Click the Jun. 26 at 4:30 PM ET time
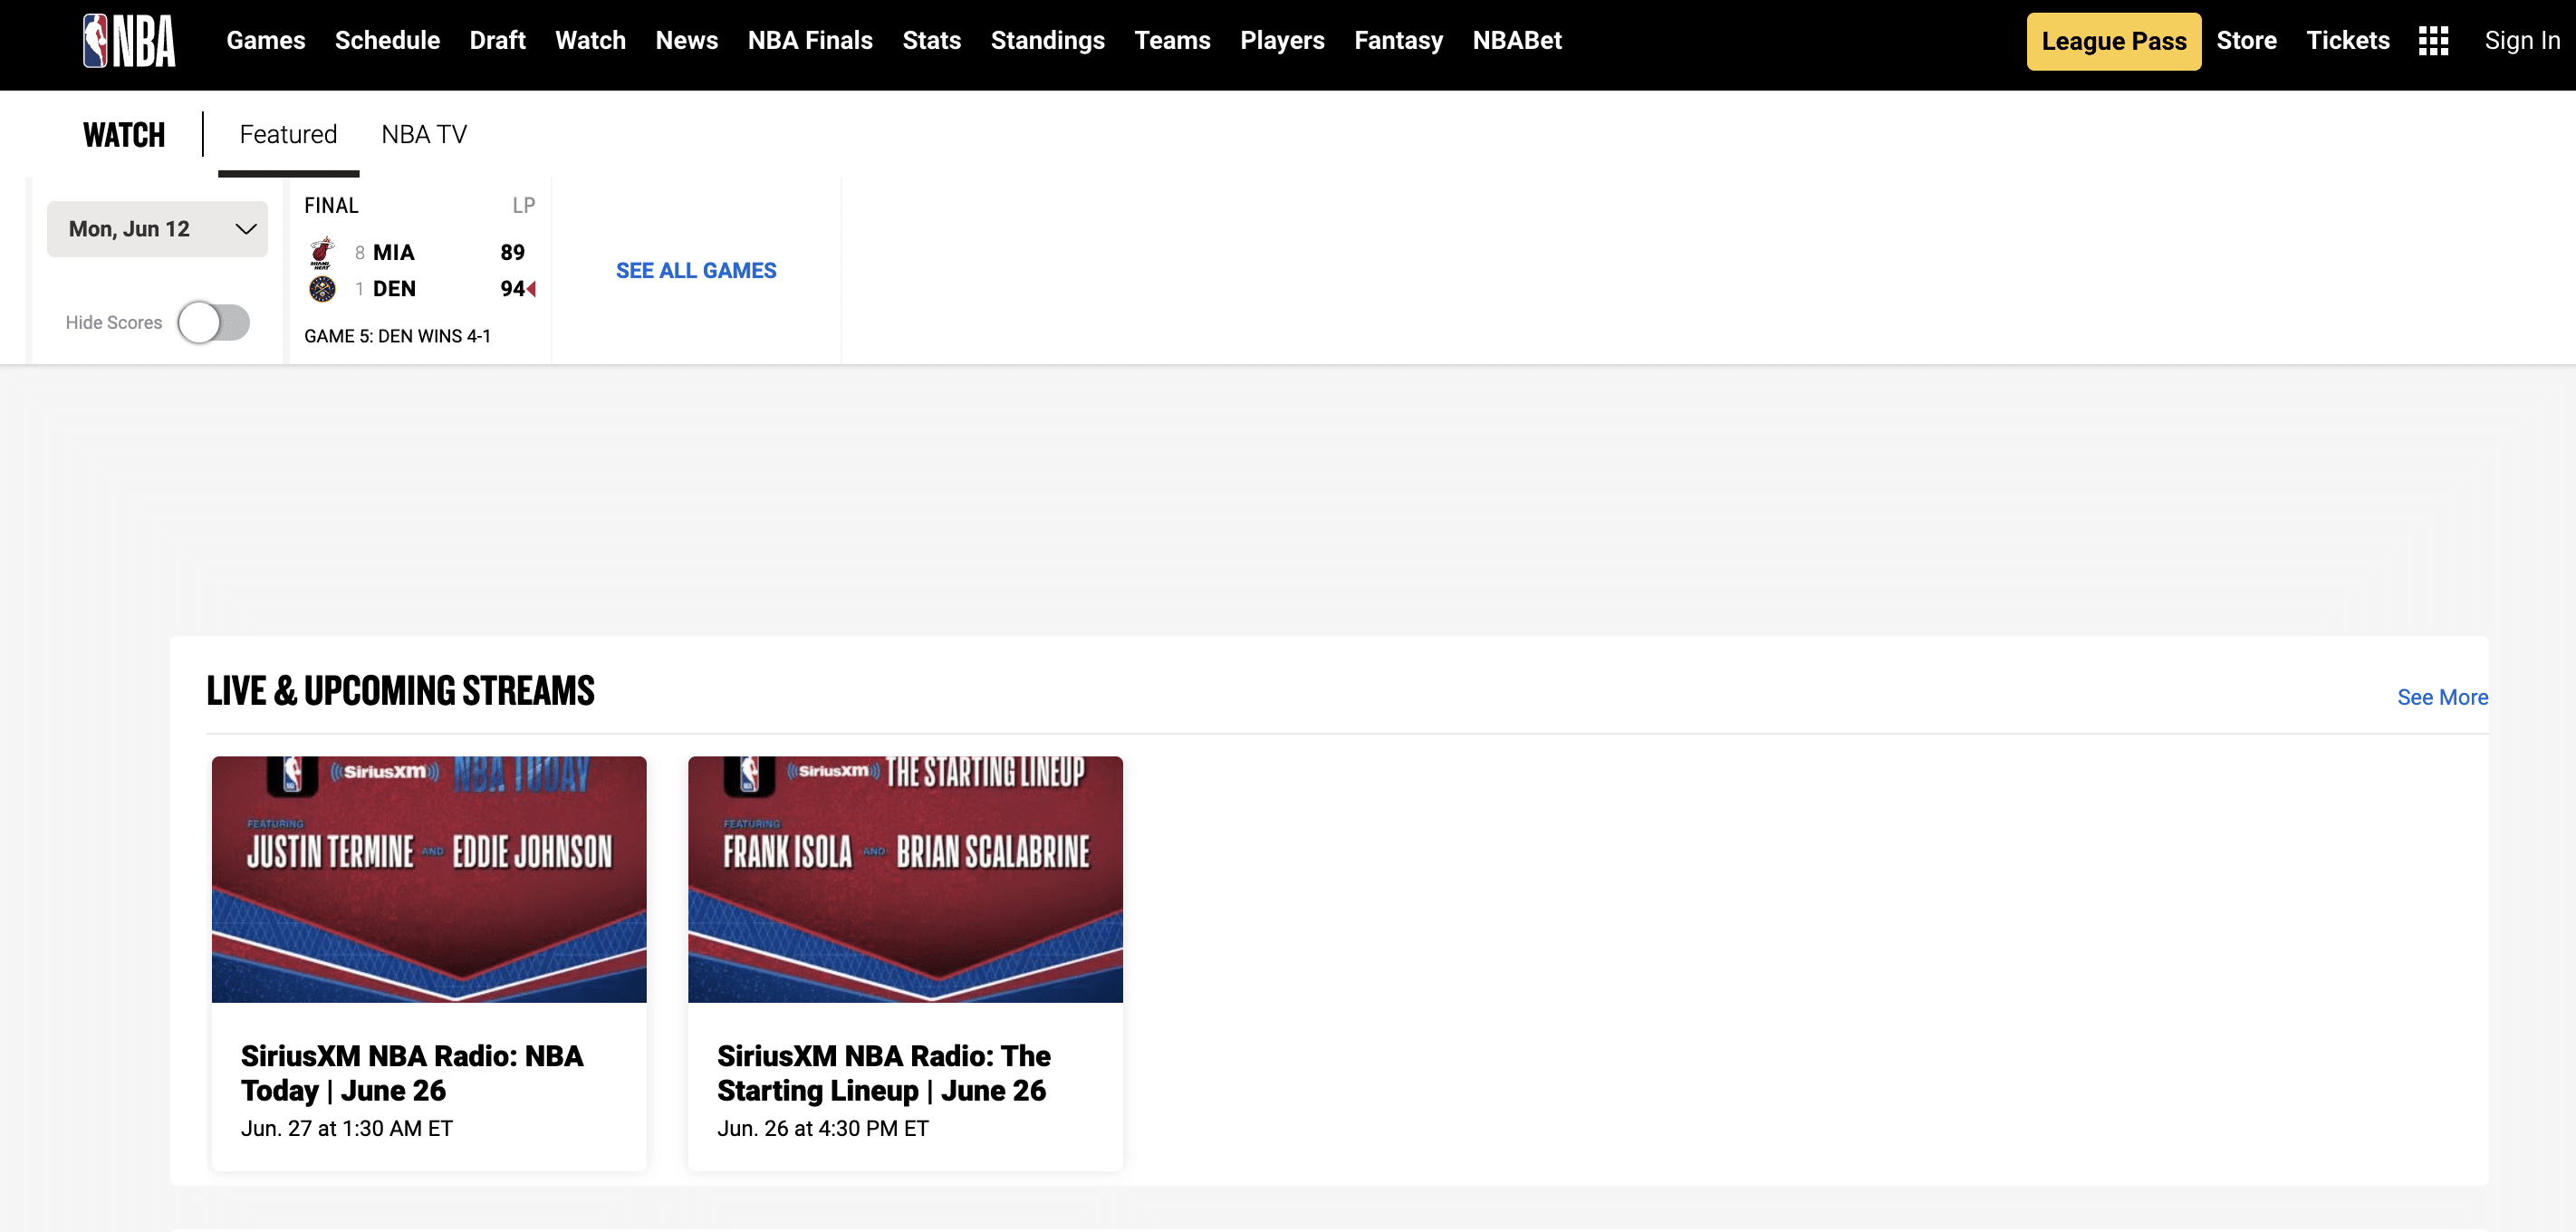The width and height of the screenshot is (2576, 1232). point(823,1128)
